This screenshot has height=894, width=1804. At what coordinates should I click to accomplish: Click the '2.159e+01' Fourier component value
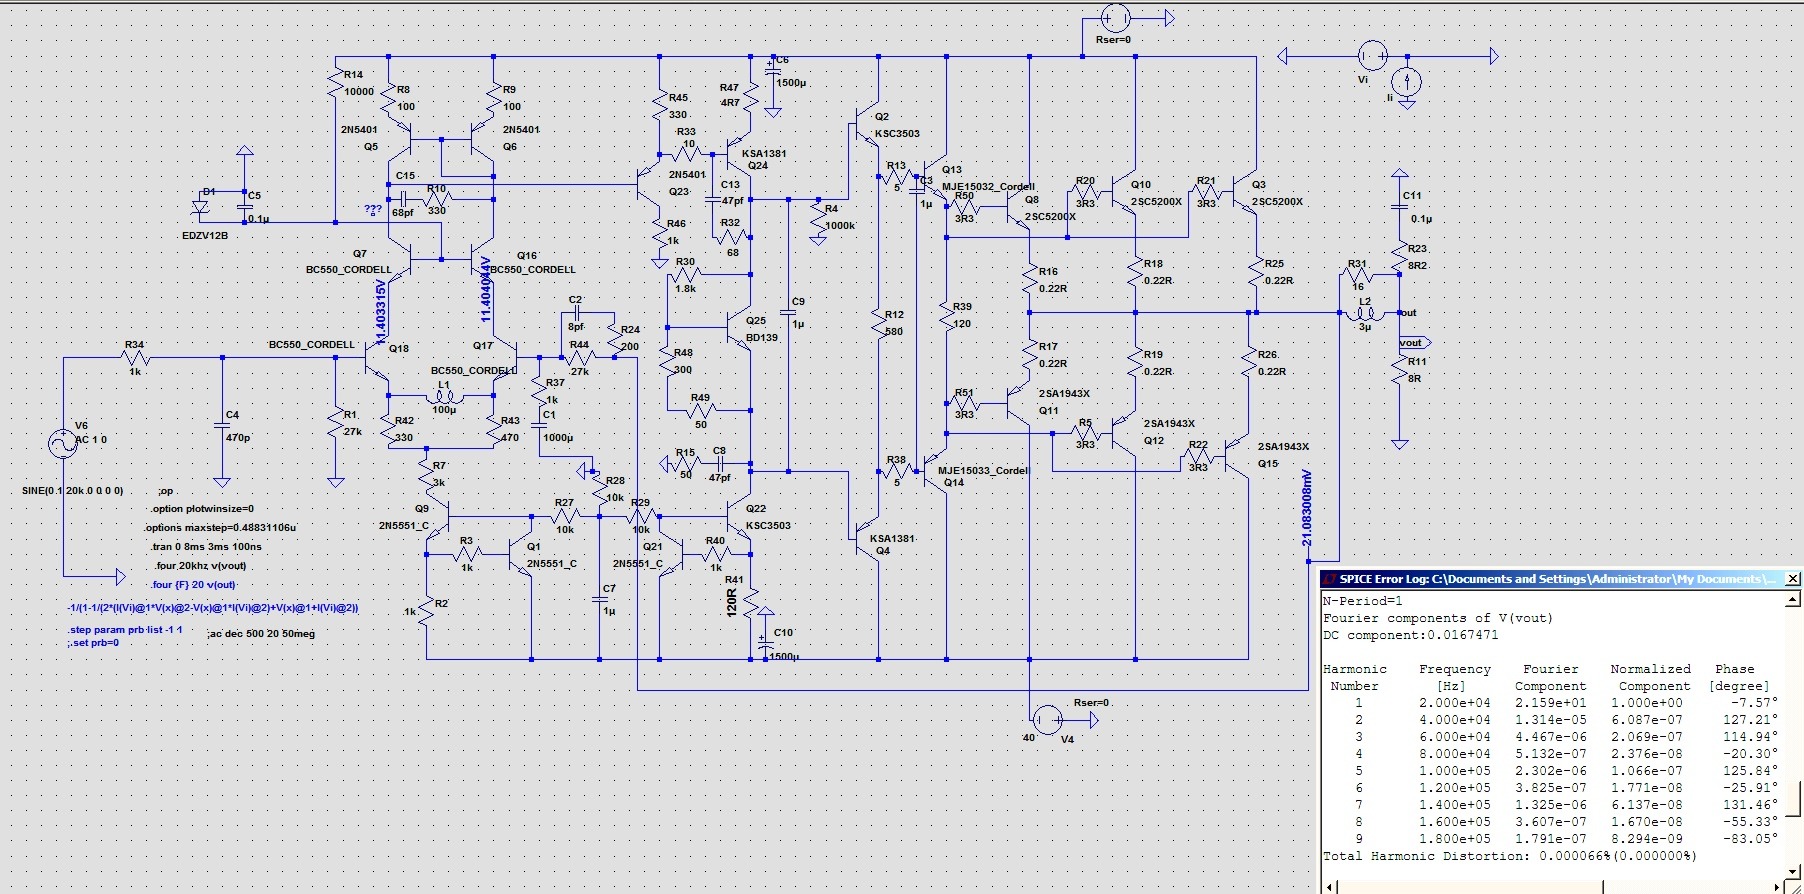[1551, 703]
